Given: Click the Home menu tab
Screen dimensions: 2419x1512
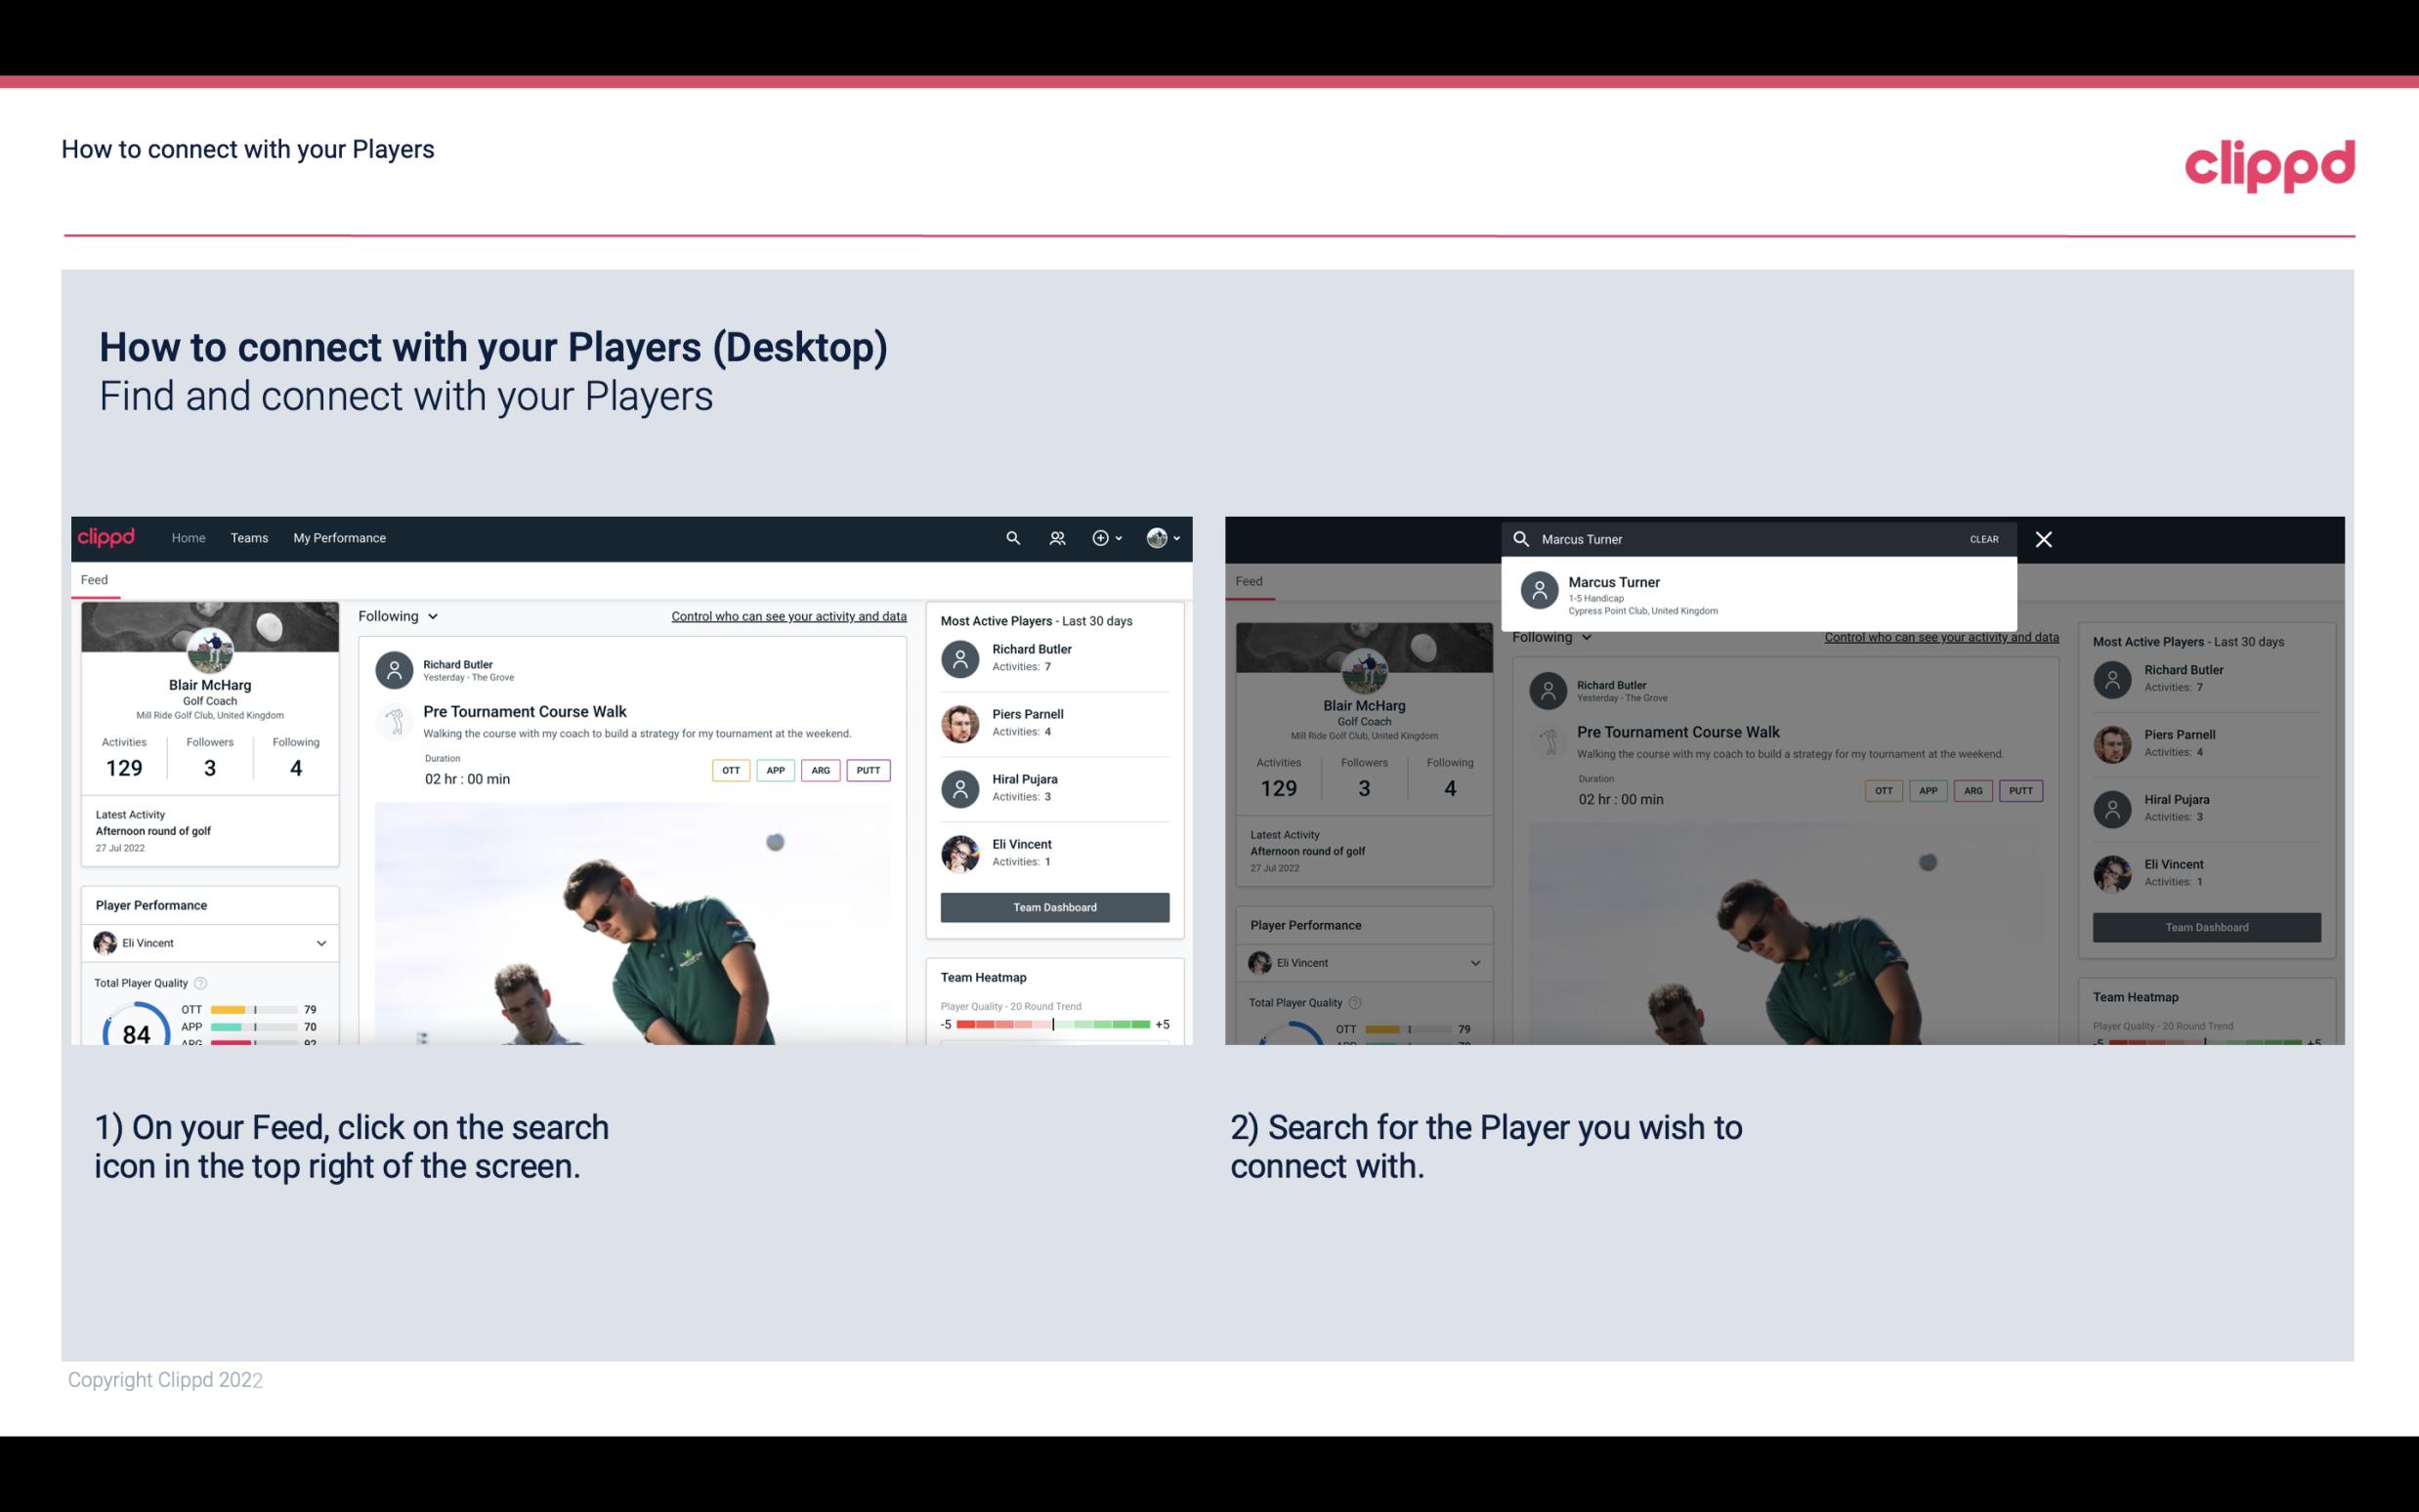Looking at the screenshot, I should click(x=187, y=536).
